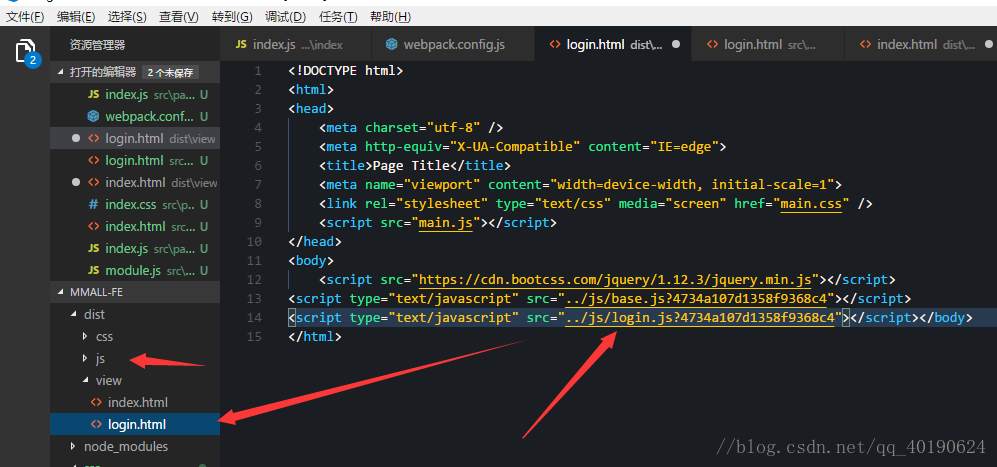Open 文件(F) menu

25,17
